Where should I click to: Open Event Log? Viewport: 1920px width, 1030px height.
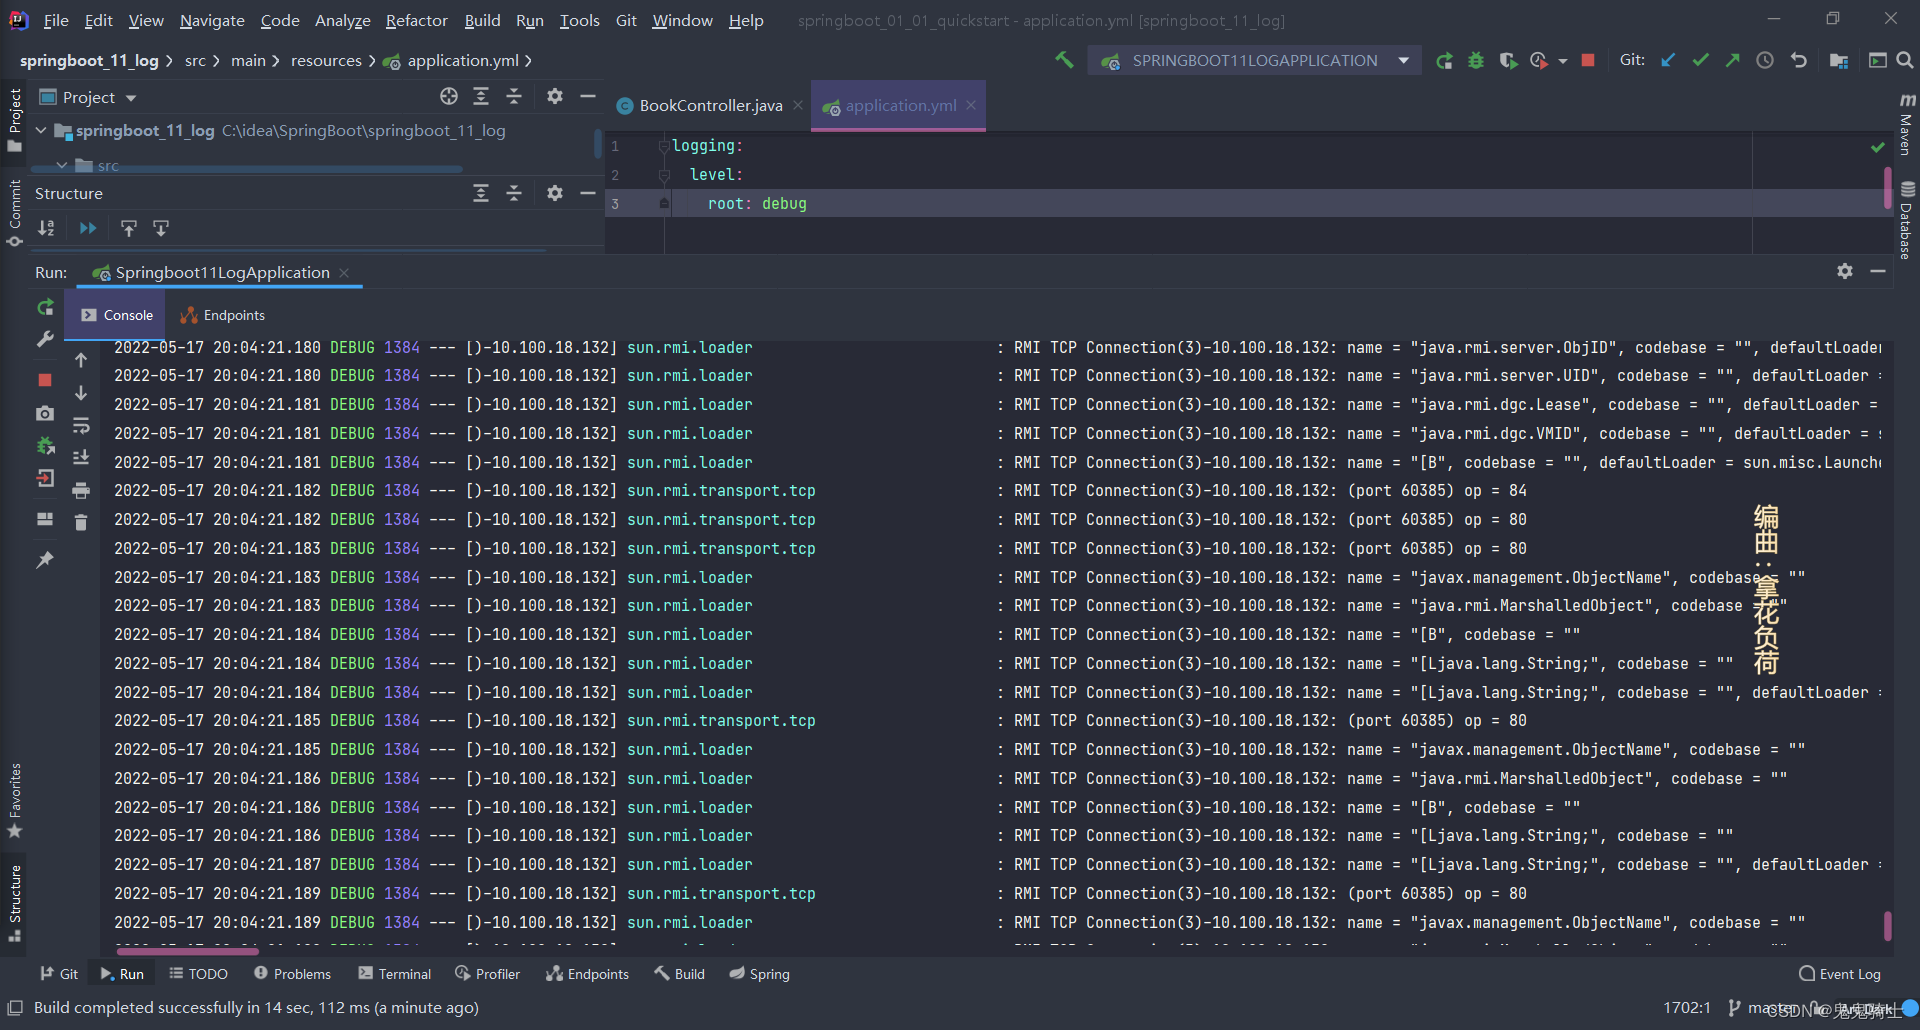click(1839, 974)
